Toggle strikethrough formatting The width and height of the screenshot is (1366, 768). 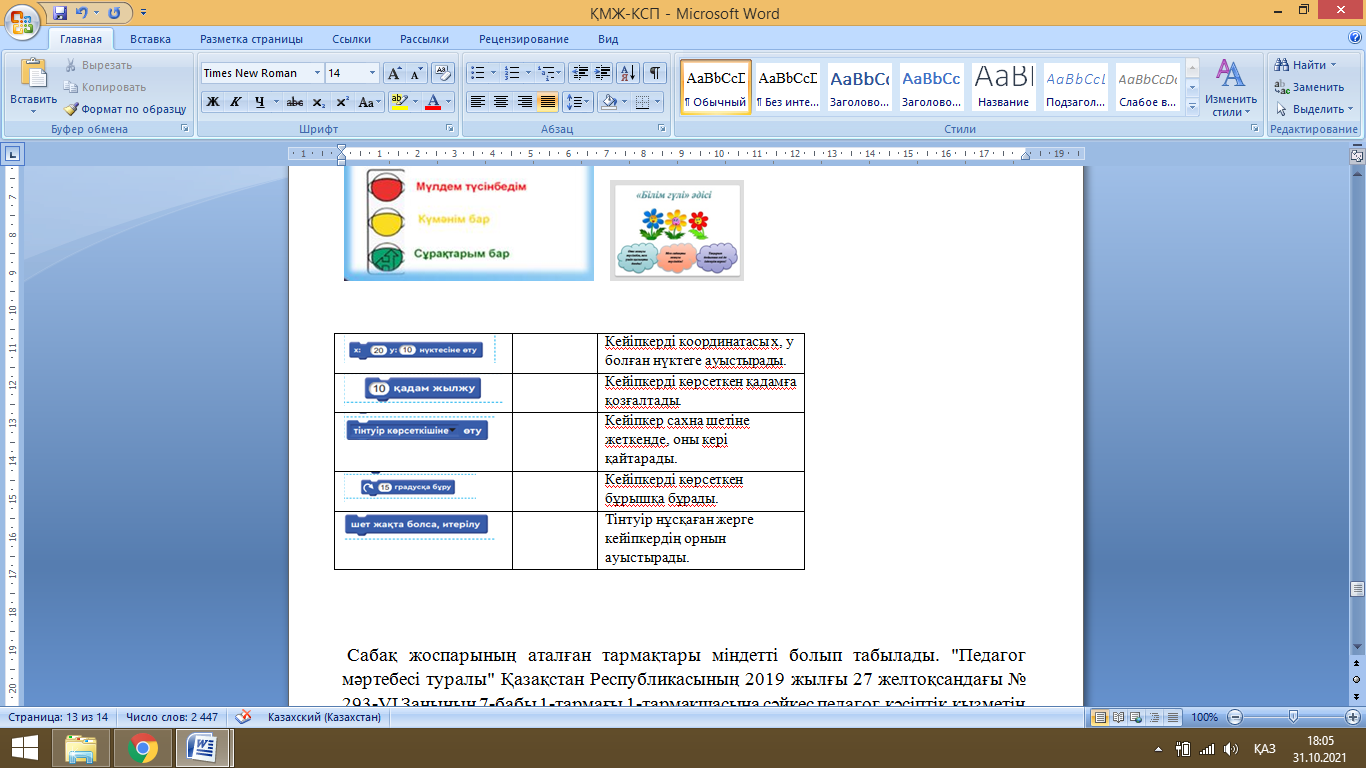pyautogui.click(x=295, y=102)
